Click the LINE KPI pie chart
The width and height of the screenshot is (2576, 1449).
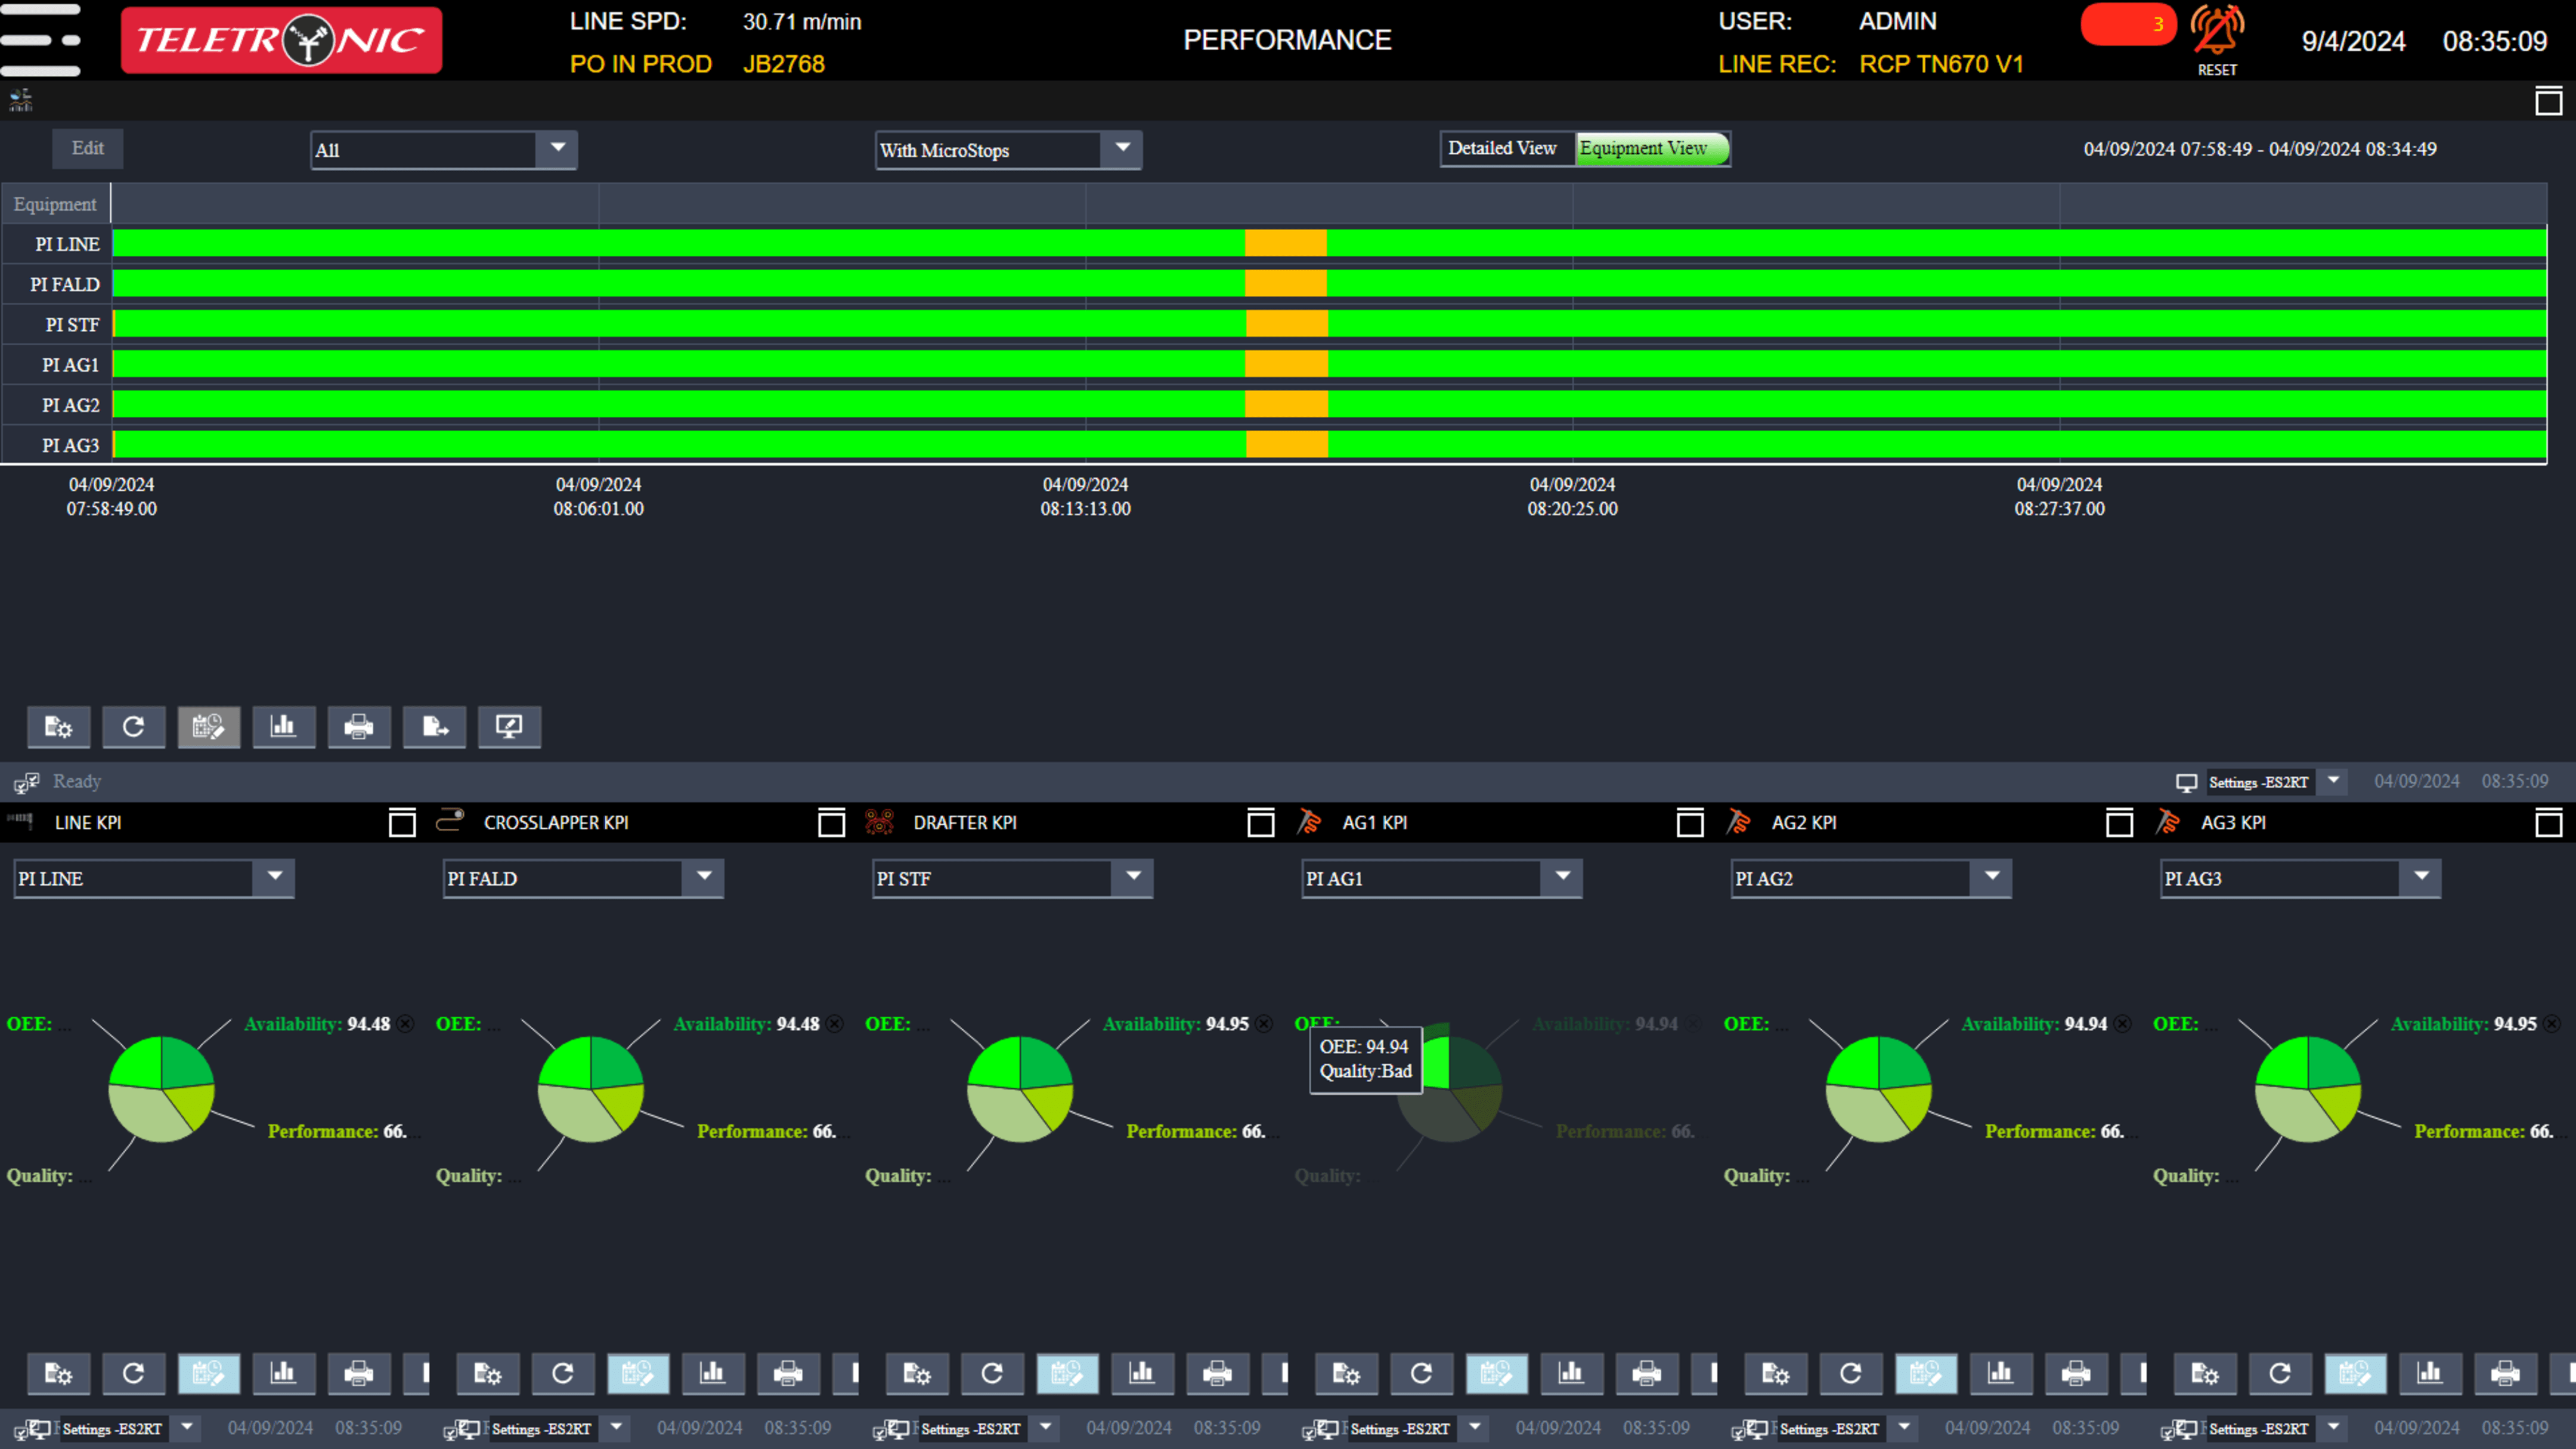[161, 1089]
